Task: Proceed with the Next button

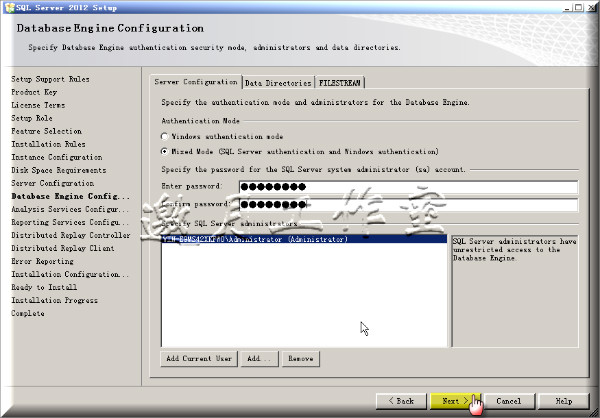Action: click(x=455, y=401)
